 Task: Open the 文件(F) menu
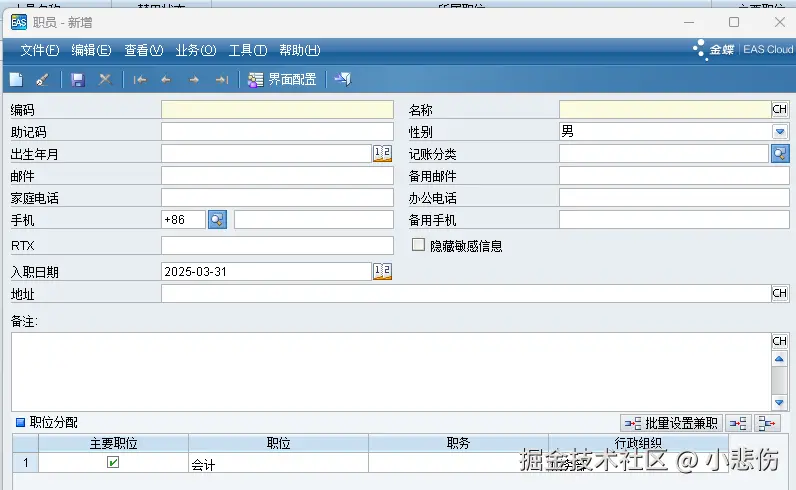point(40,50)
